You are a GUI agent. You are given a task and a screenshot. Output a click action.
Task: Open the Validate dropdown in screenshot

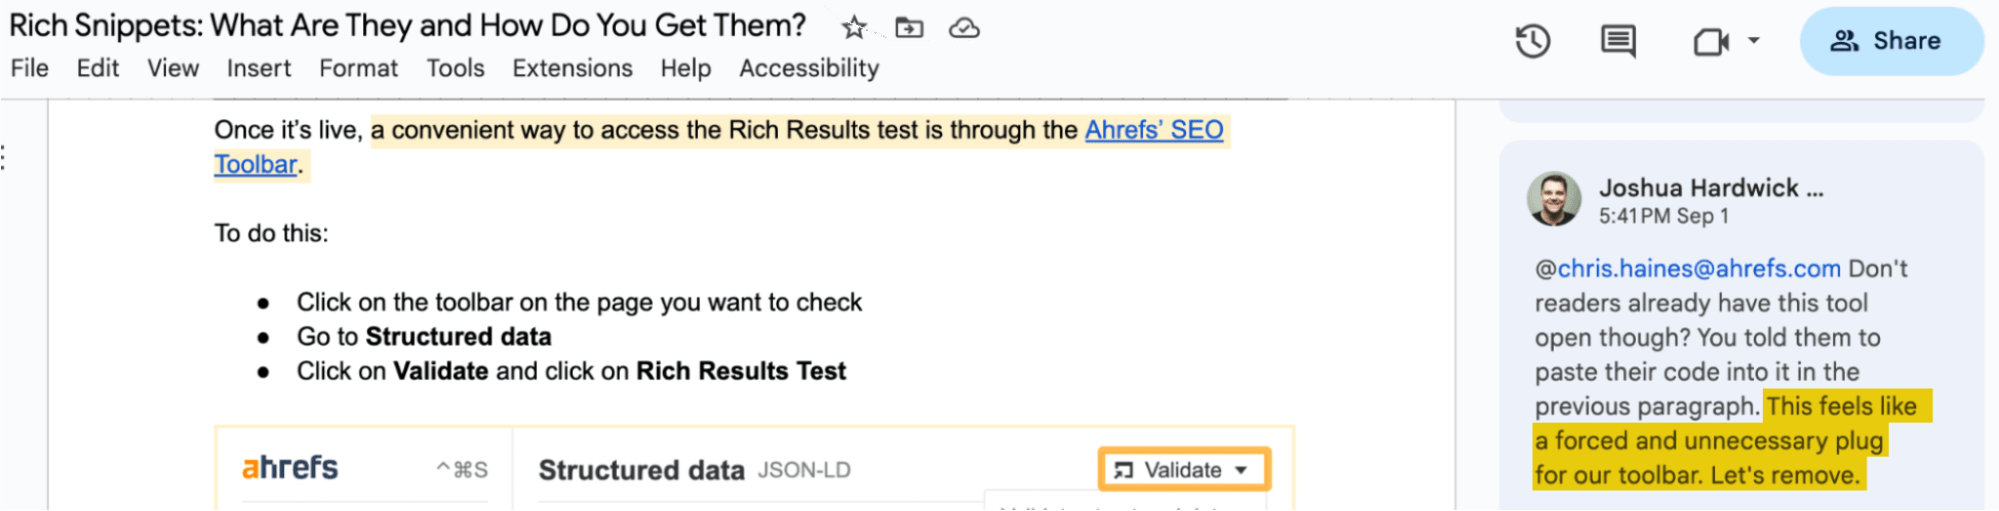(1184, 470)
